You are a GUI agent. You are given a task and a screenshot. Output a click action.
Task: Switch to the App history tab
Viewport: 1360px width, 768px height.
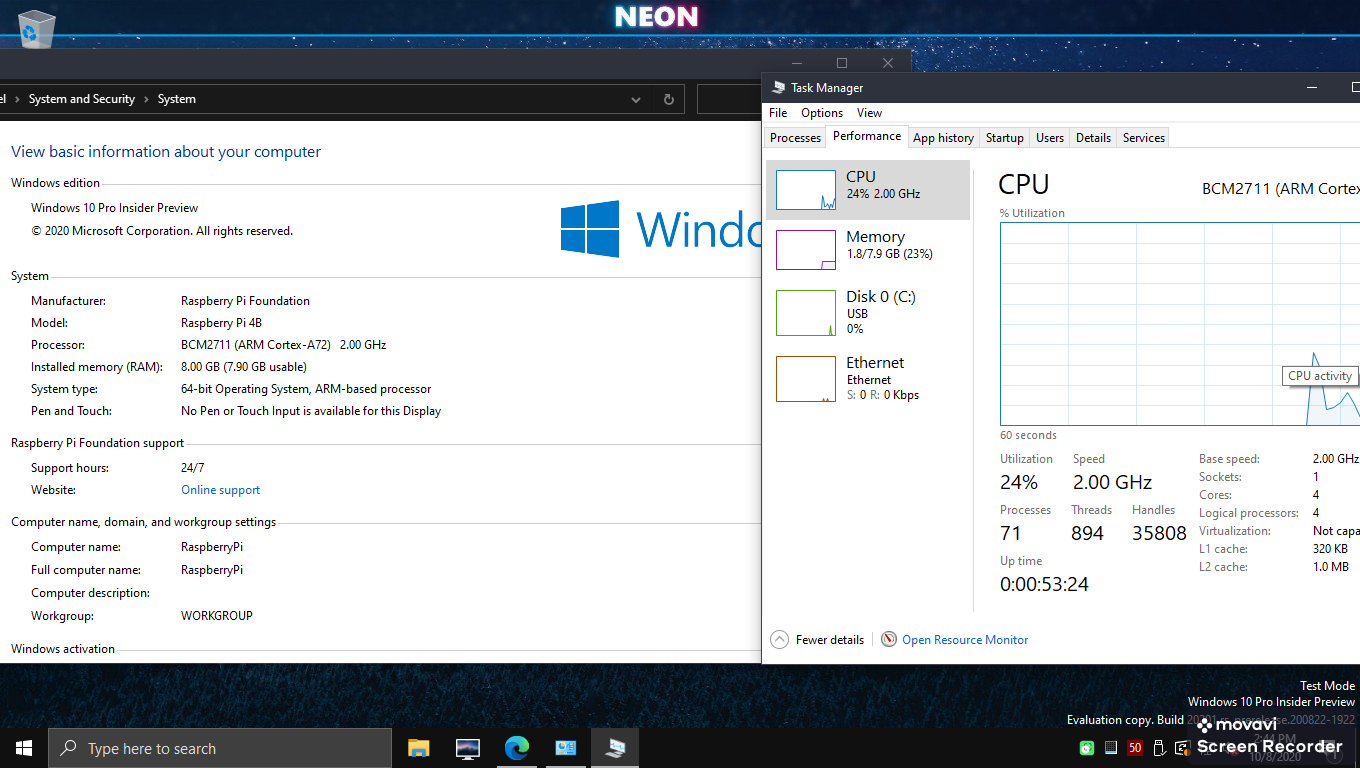[x=943, y=138]
